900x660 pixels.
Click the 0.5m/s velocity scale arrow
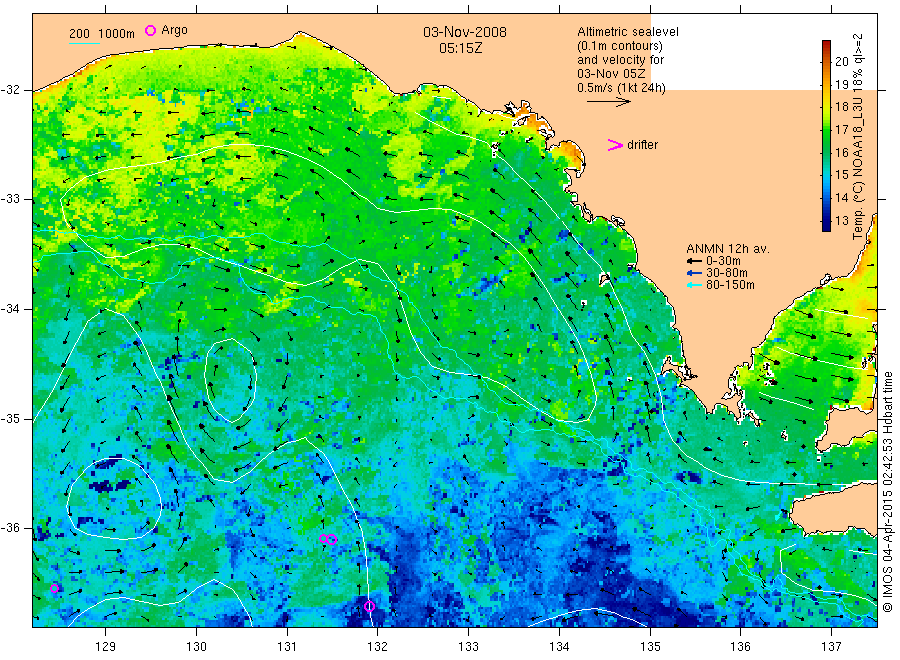click(x=608, y=102)
